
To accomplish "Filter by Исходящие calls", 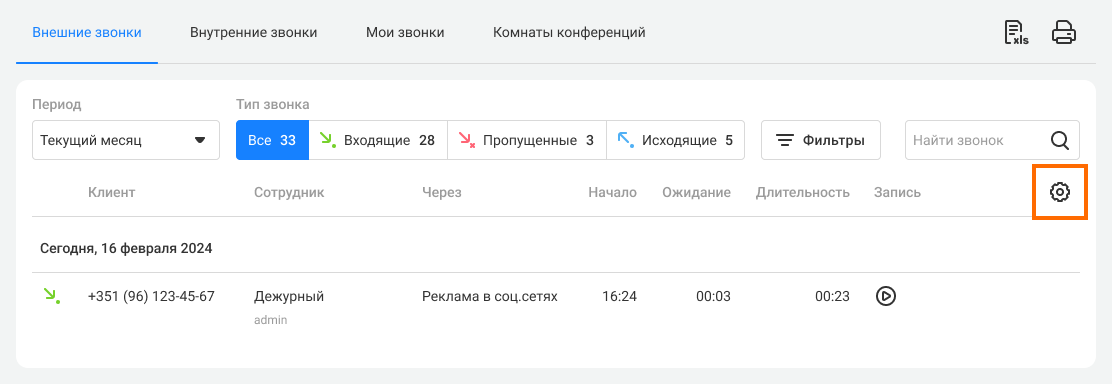I will point(675,141).
